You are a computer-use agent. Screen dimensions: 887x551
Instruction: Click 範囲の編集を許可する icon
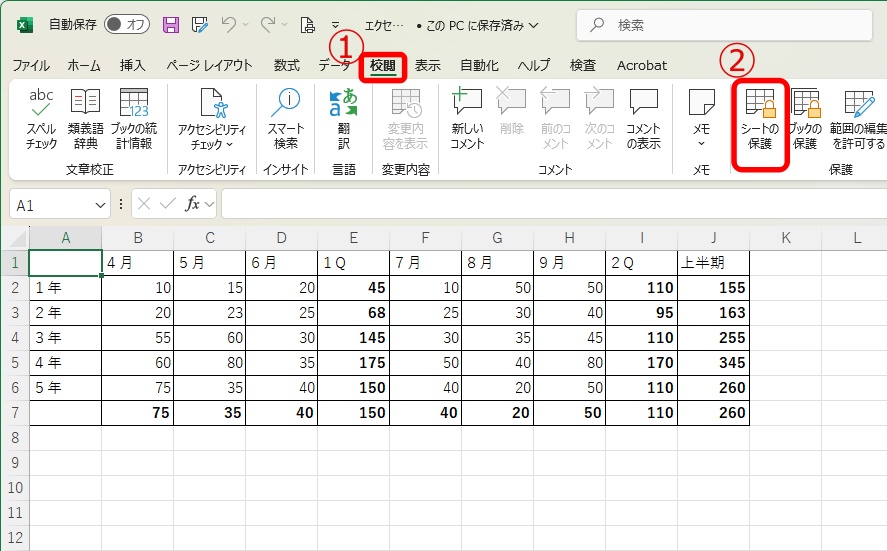pos(858,118)
